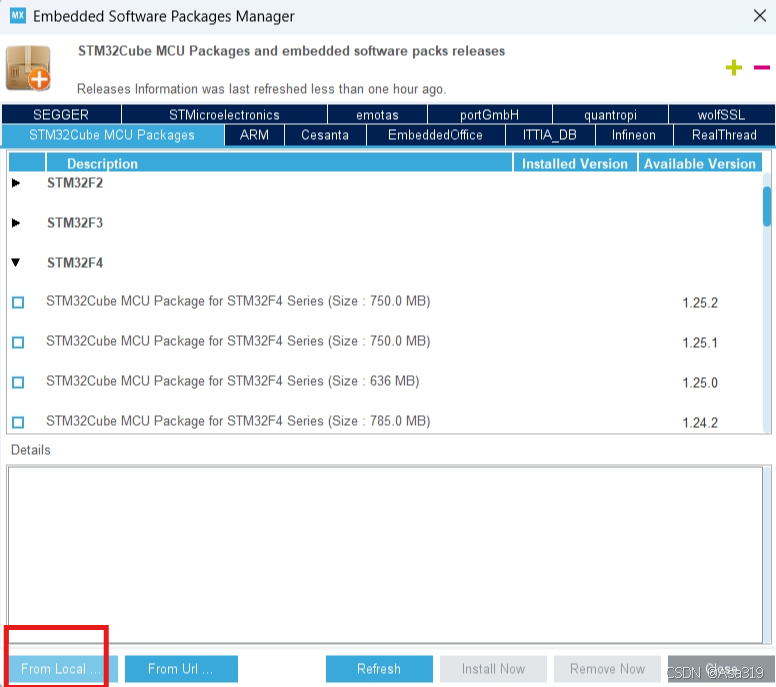
Task: Select the STM32F3 tree label
Action: click(x=75, y=223)
